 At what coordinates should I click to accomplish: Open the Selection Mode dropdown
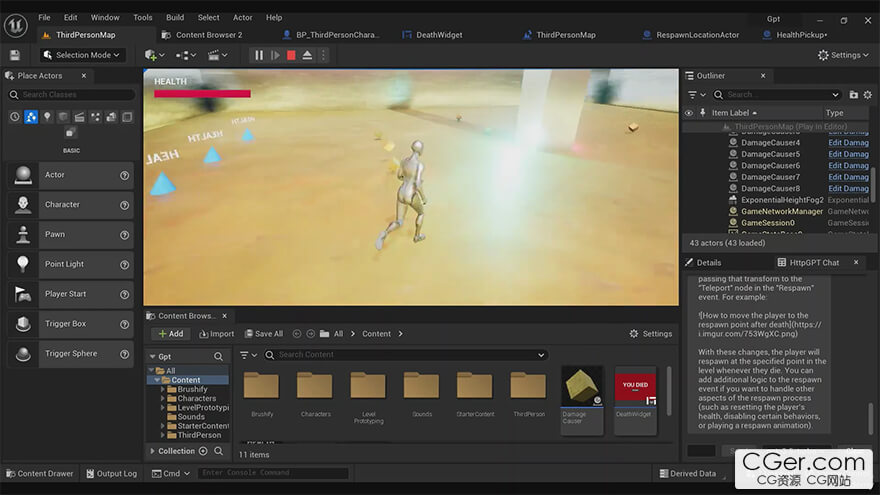point(82,55)
